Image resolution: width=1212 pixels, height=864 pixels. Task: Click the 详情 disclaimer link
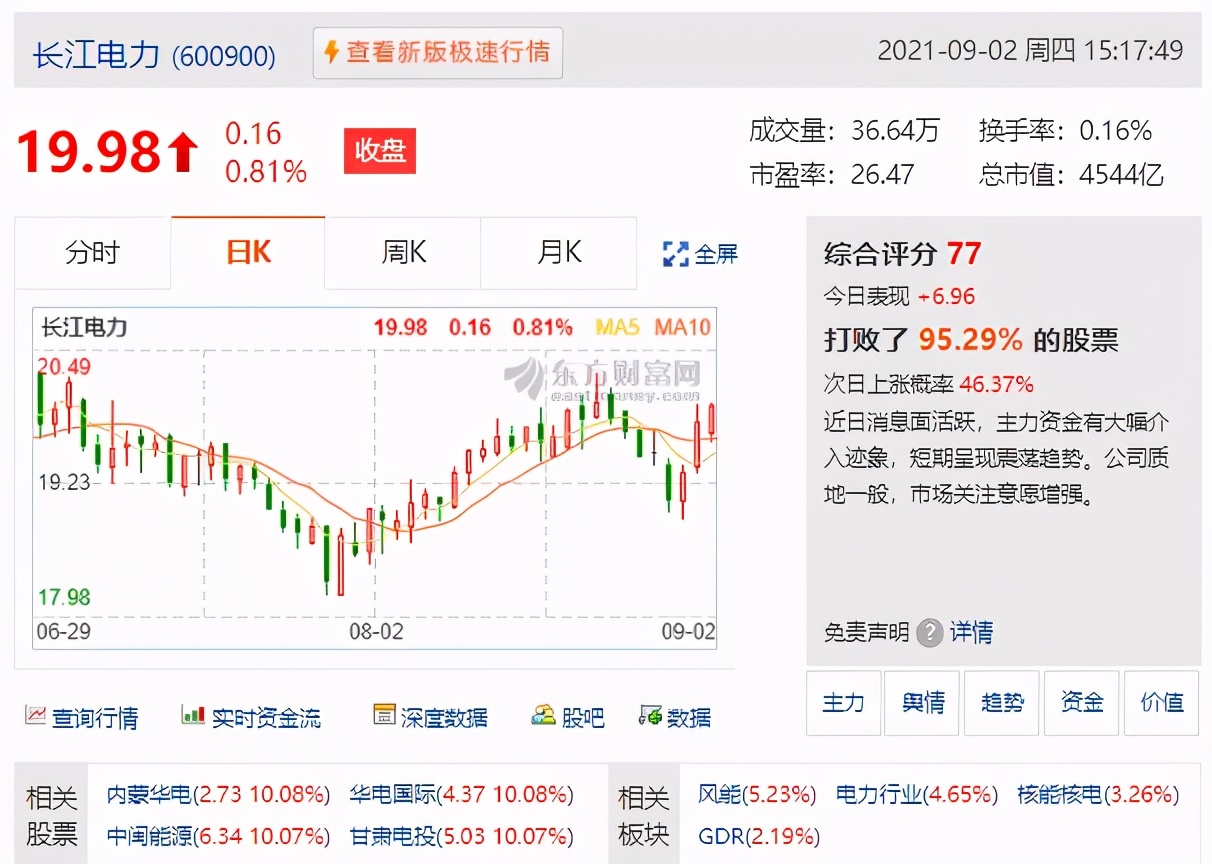971,633
